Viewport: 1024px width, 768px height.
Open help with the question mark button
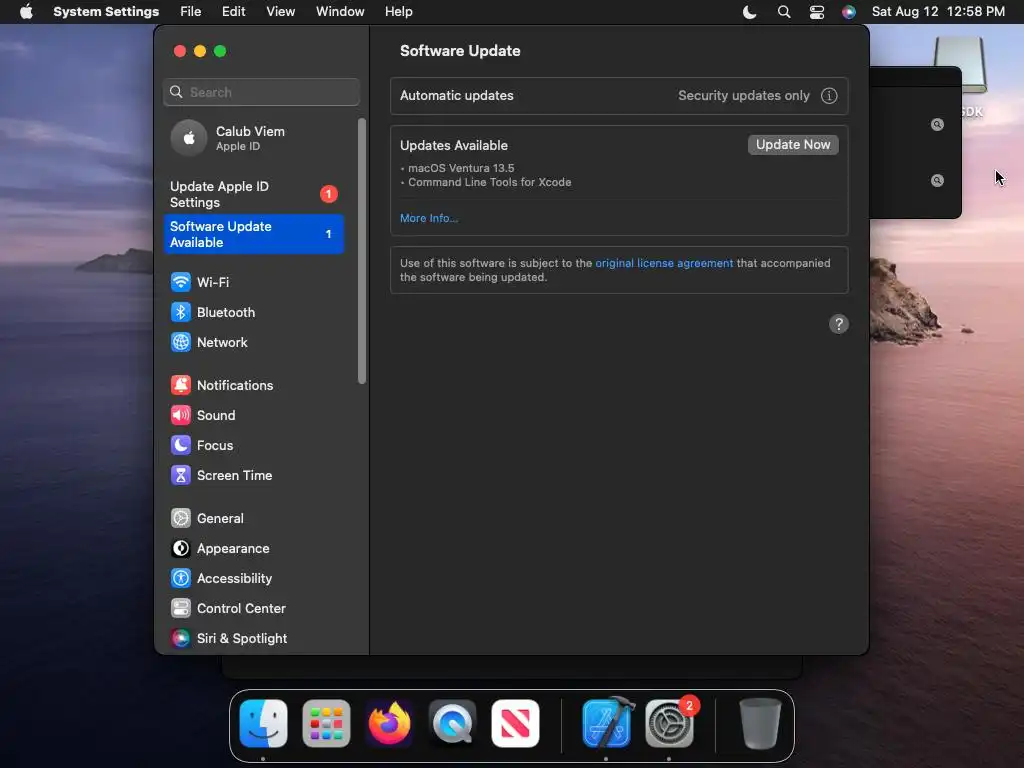click(839, 324)
